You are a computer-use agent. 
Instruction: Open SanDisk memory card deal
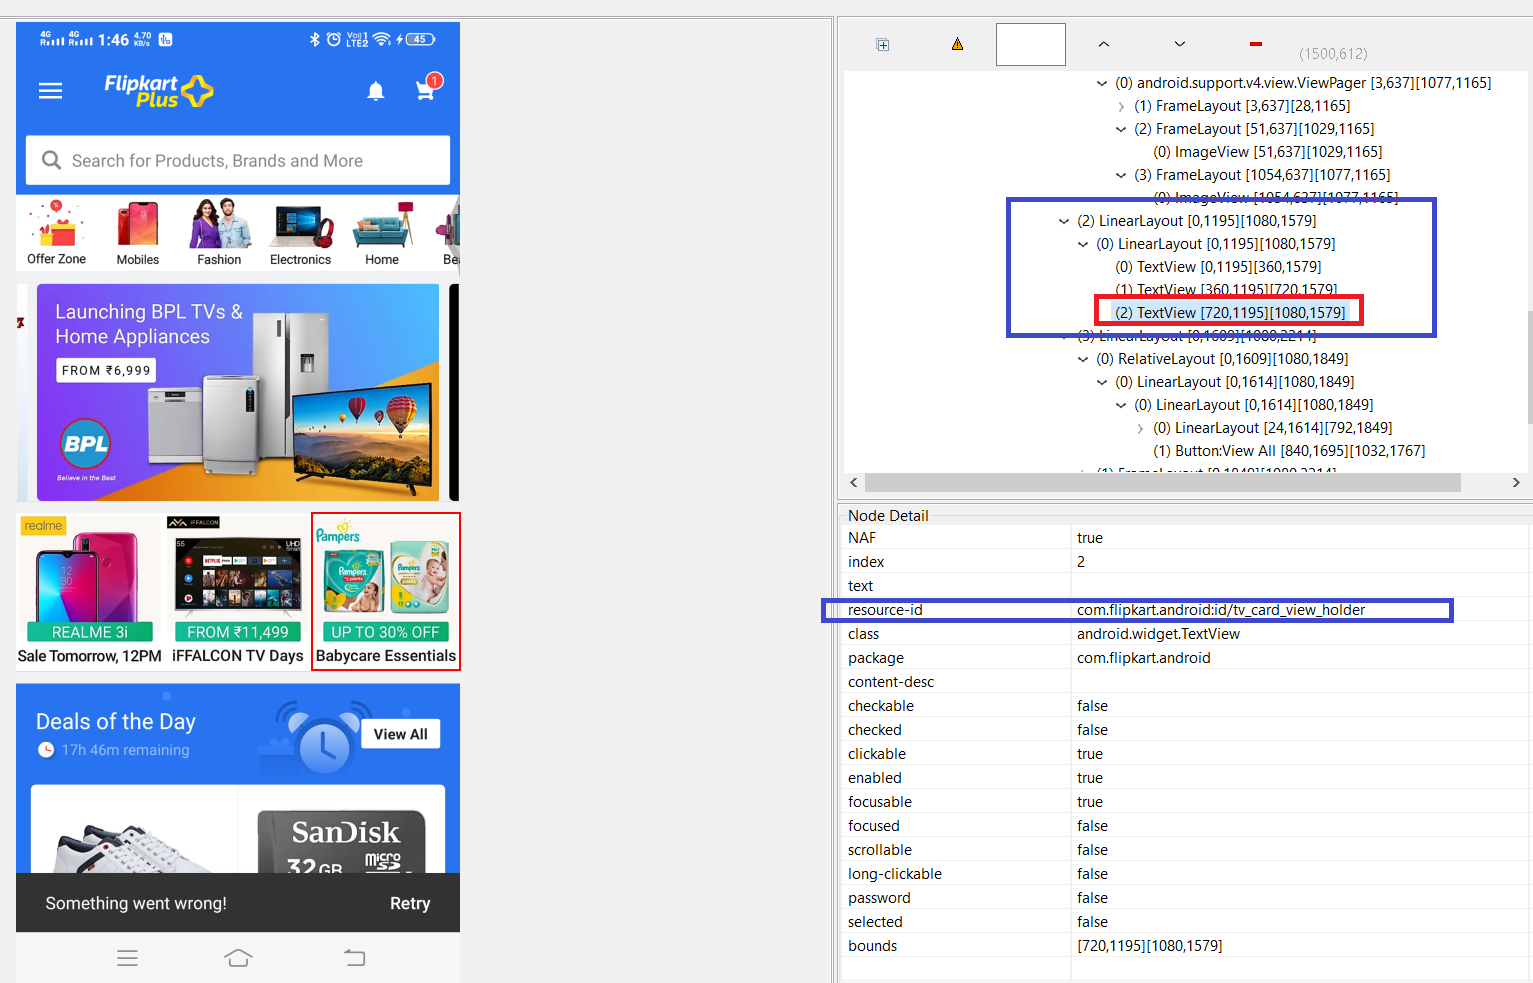342,841
